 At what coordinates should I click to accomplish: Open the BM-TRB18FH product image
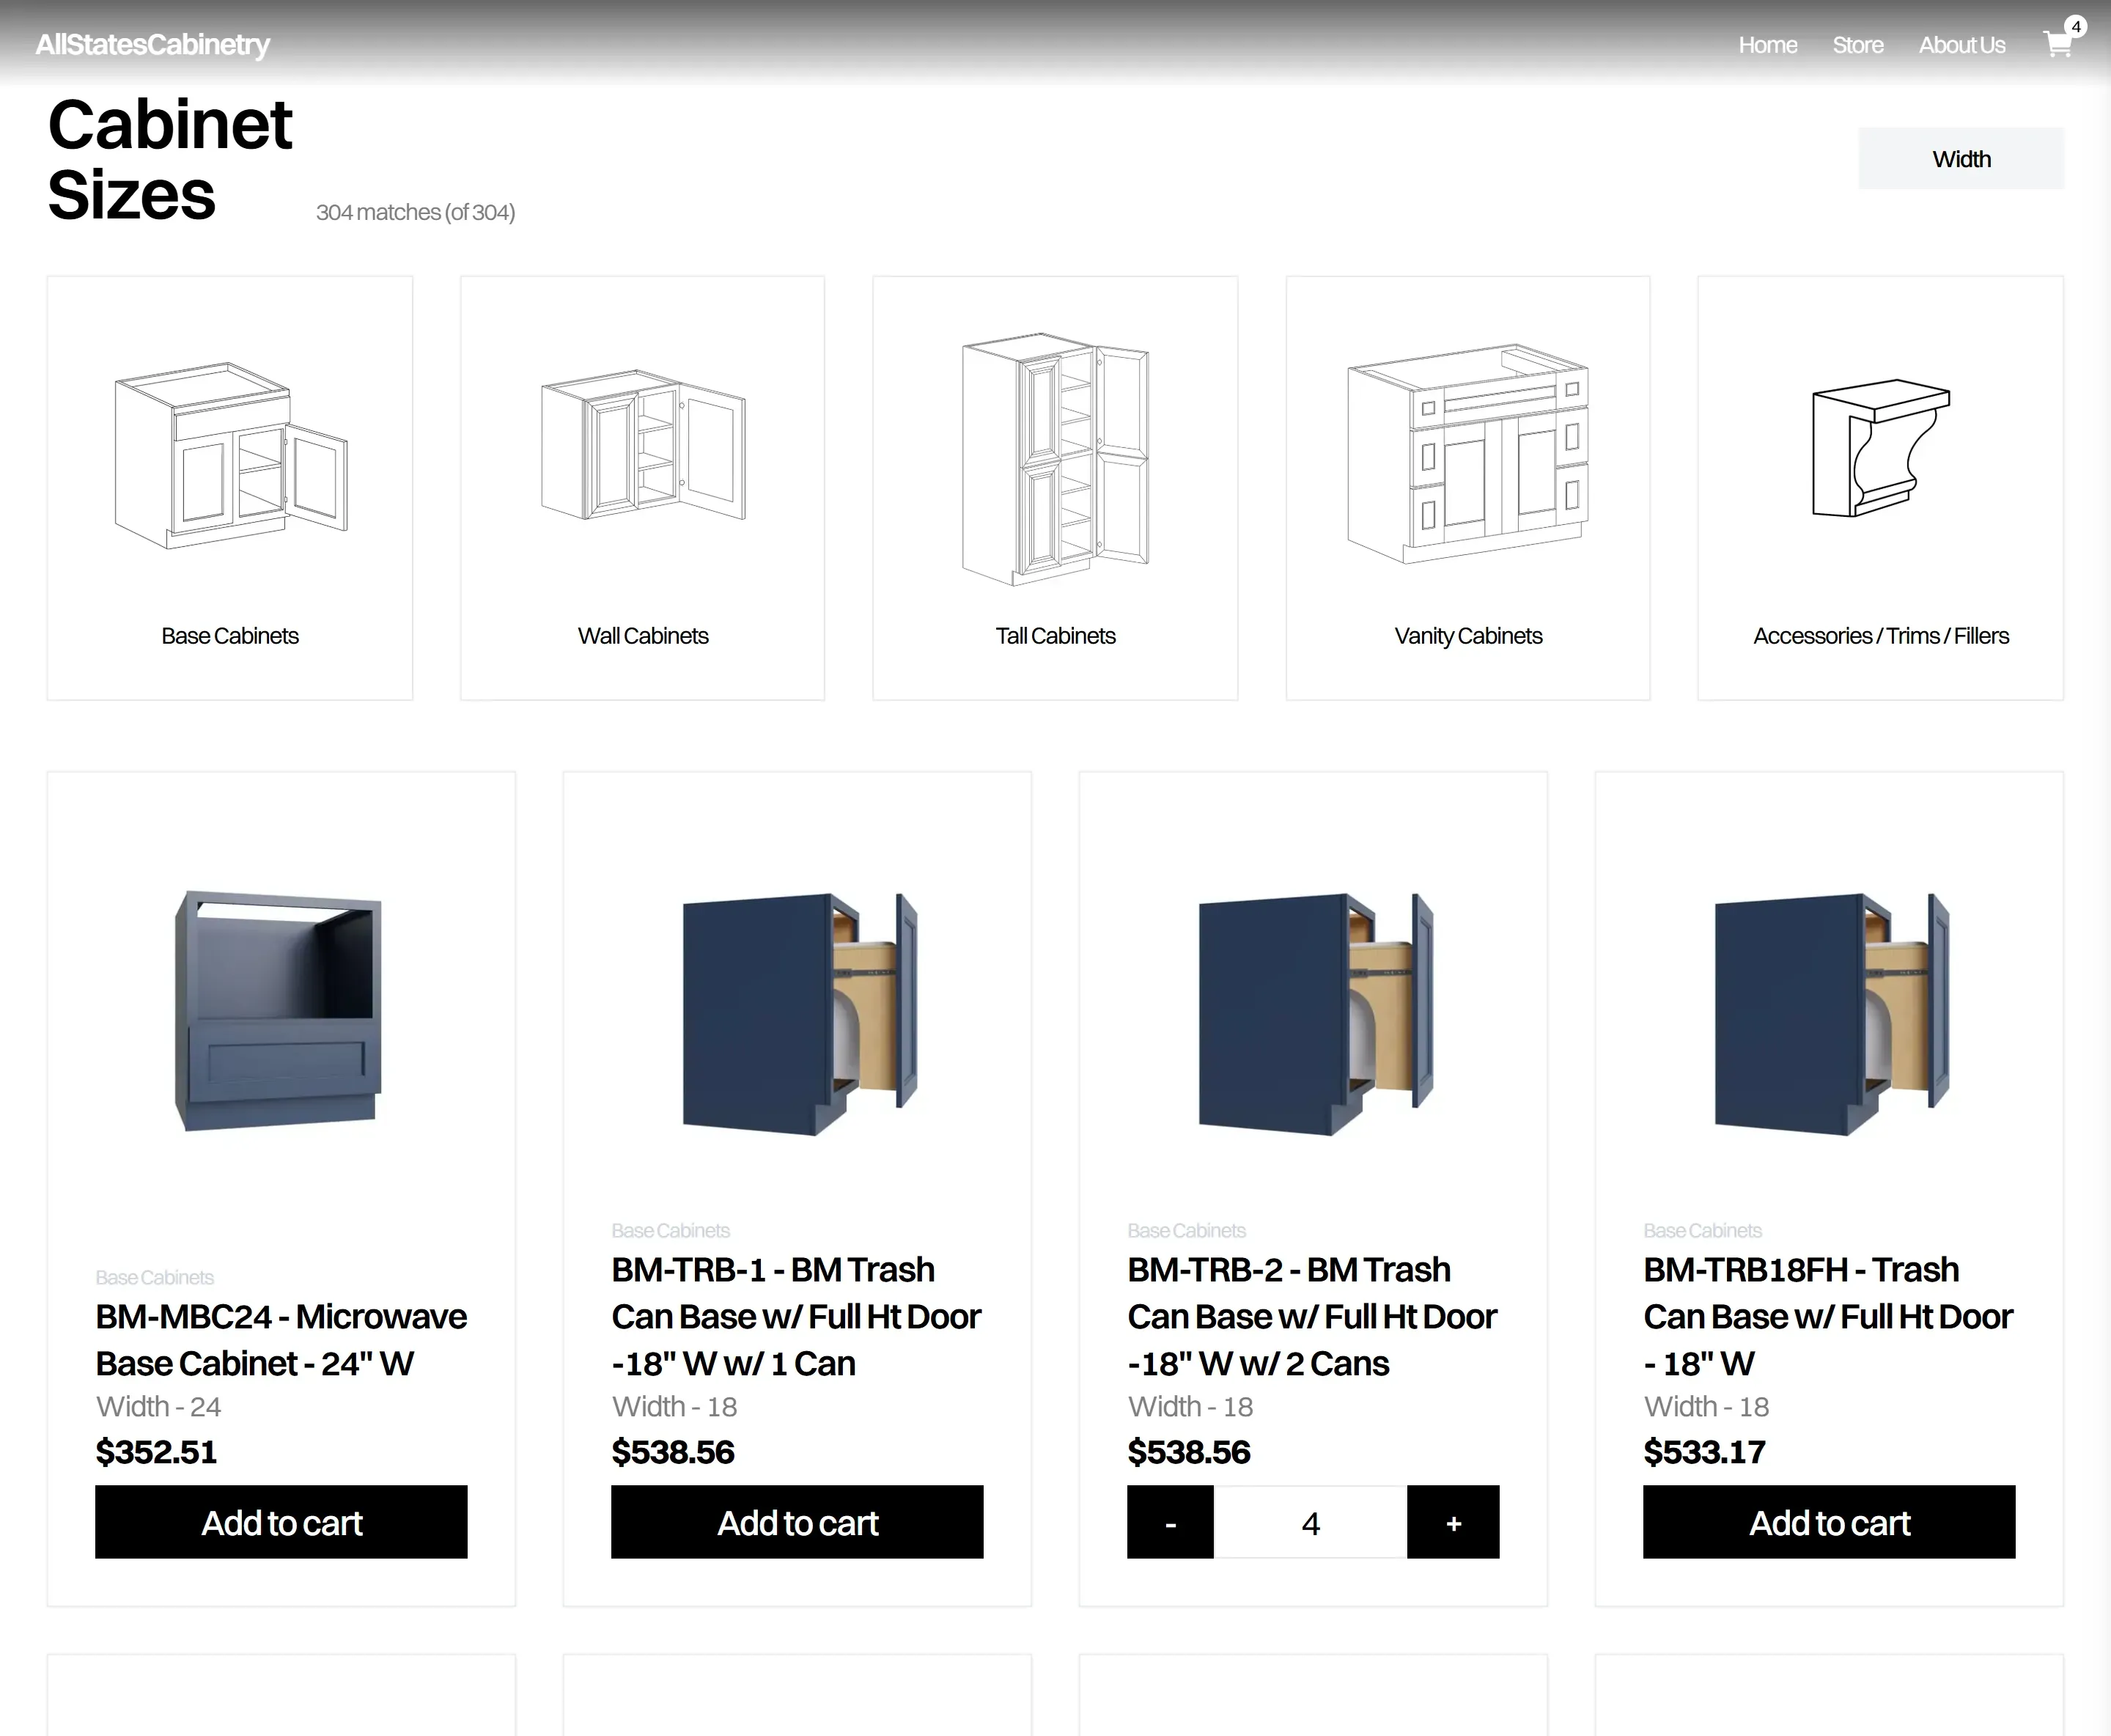click(1829, 1012)
